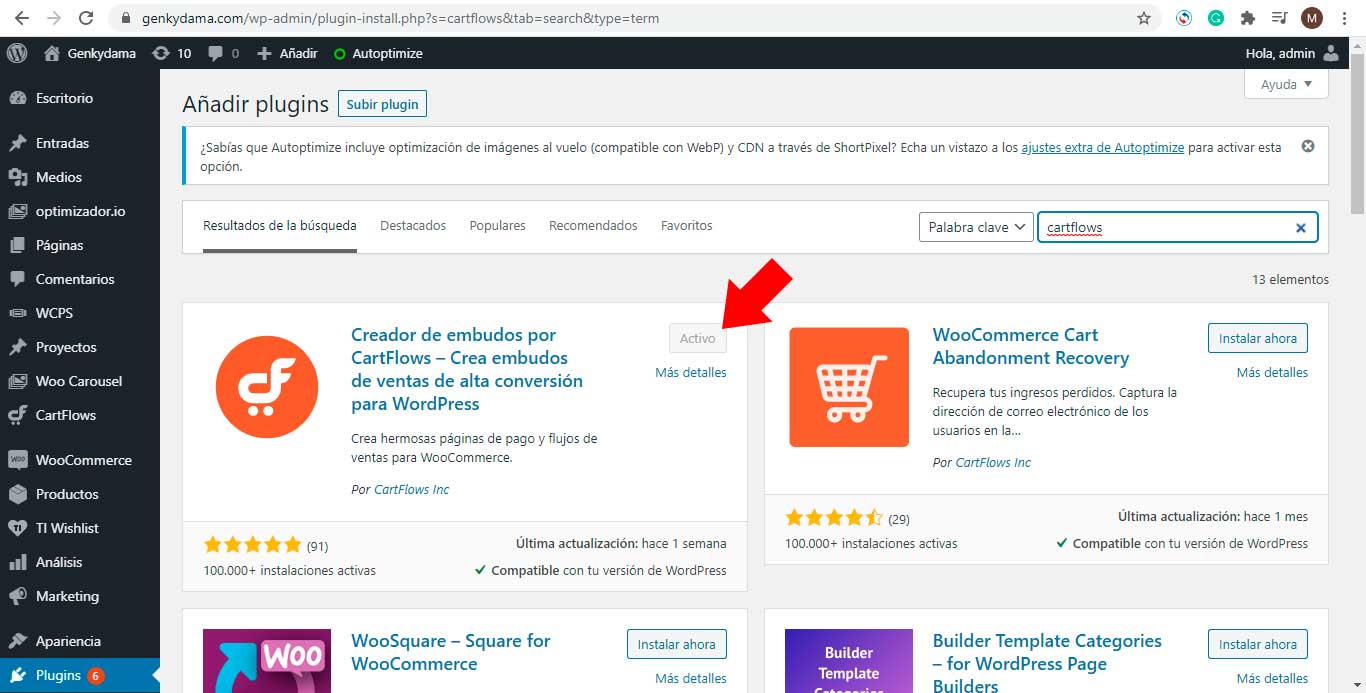Switch to the Populares tab
Viewport: 1366px width, 693px height.
tap(497, 226)
